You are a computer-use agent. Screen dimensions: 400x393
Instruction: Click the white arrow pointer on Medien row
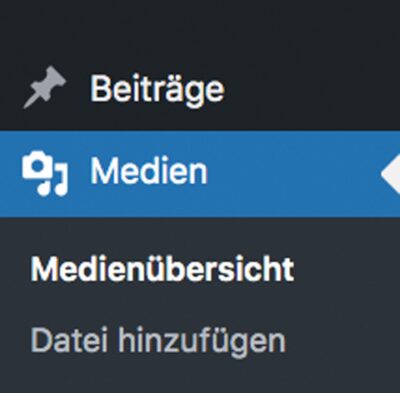point(390,174)
